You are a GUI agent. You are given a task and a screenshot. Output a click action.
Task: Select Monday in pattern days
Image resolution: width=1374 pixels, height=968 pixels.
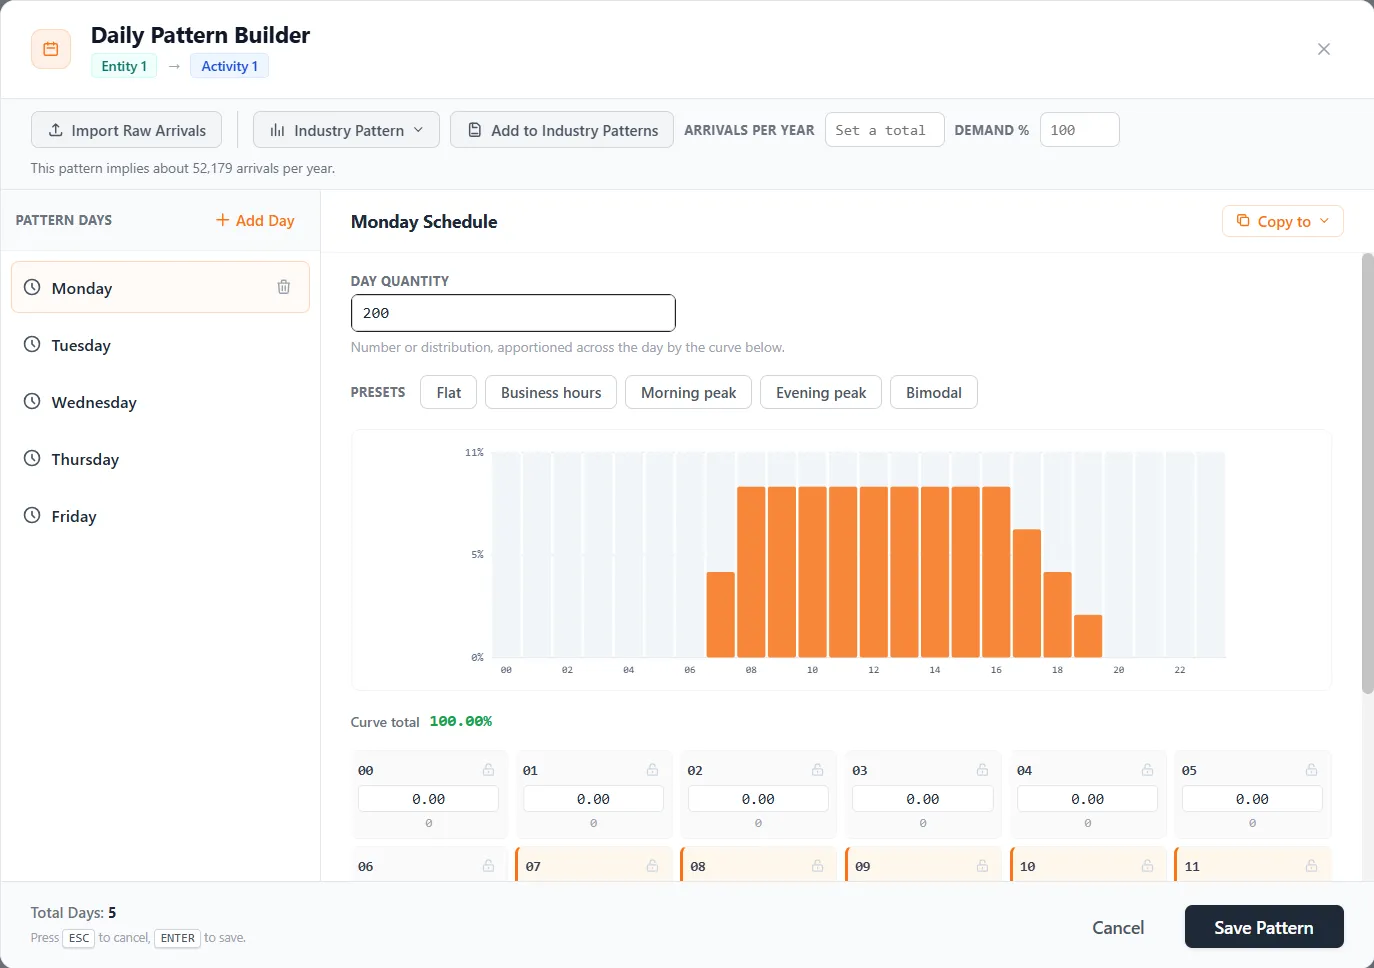point(160,287)
